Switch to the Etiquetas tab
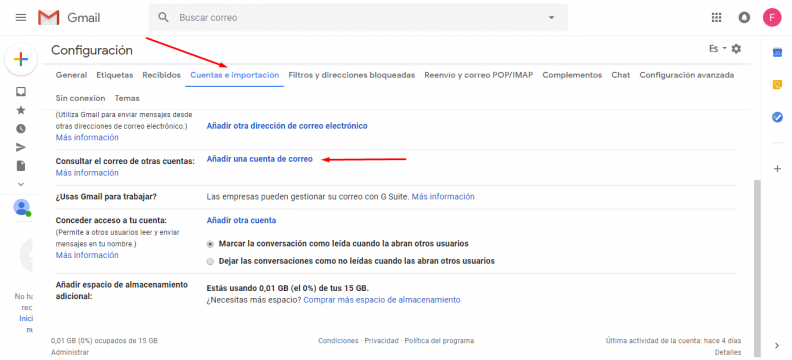Image resolution: width=792 pixels, height=360 pixels. pyautogui.click(x=115, y=75)
